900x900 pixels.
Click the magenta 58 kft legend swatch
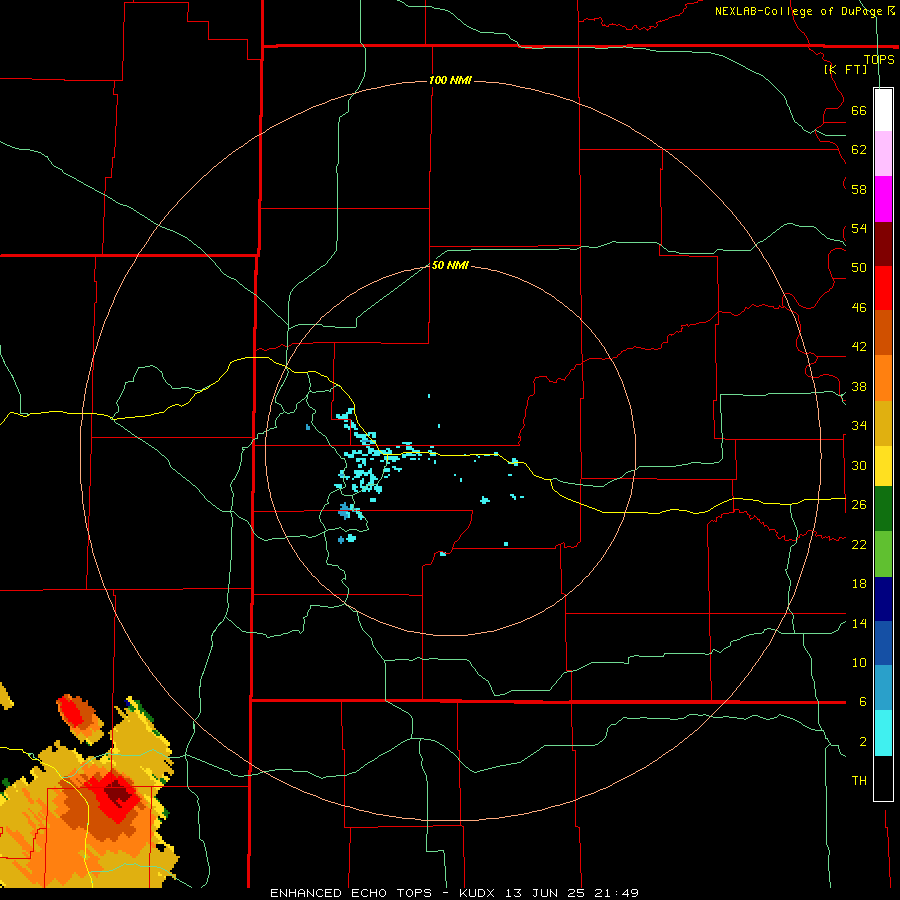tap(883, 199)
